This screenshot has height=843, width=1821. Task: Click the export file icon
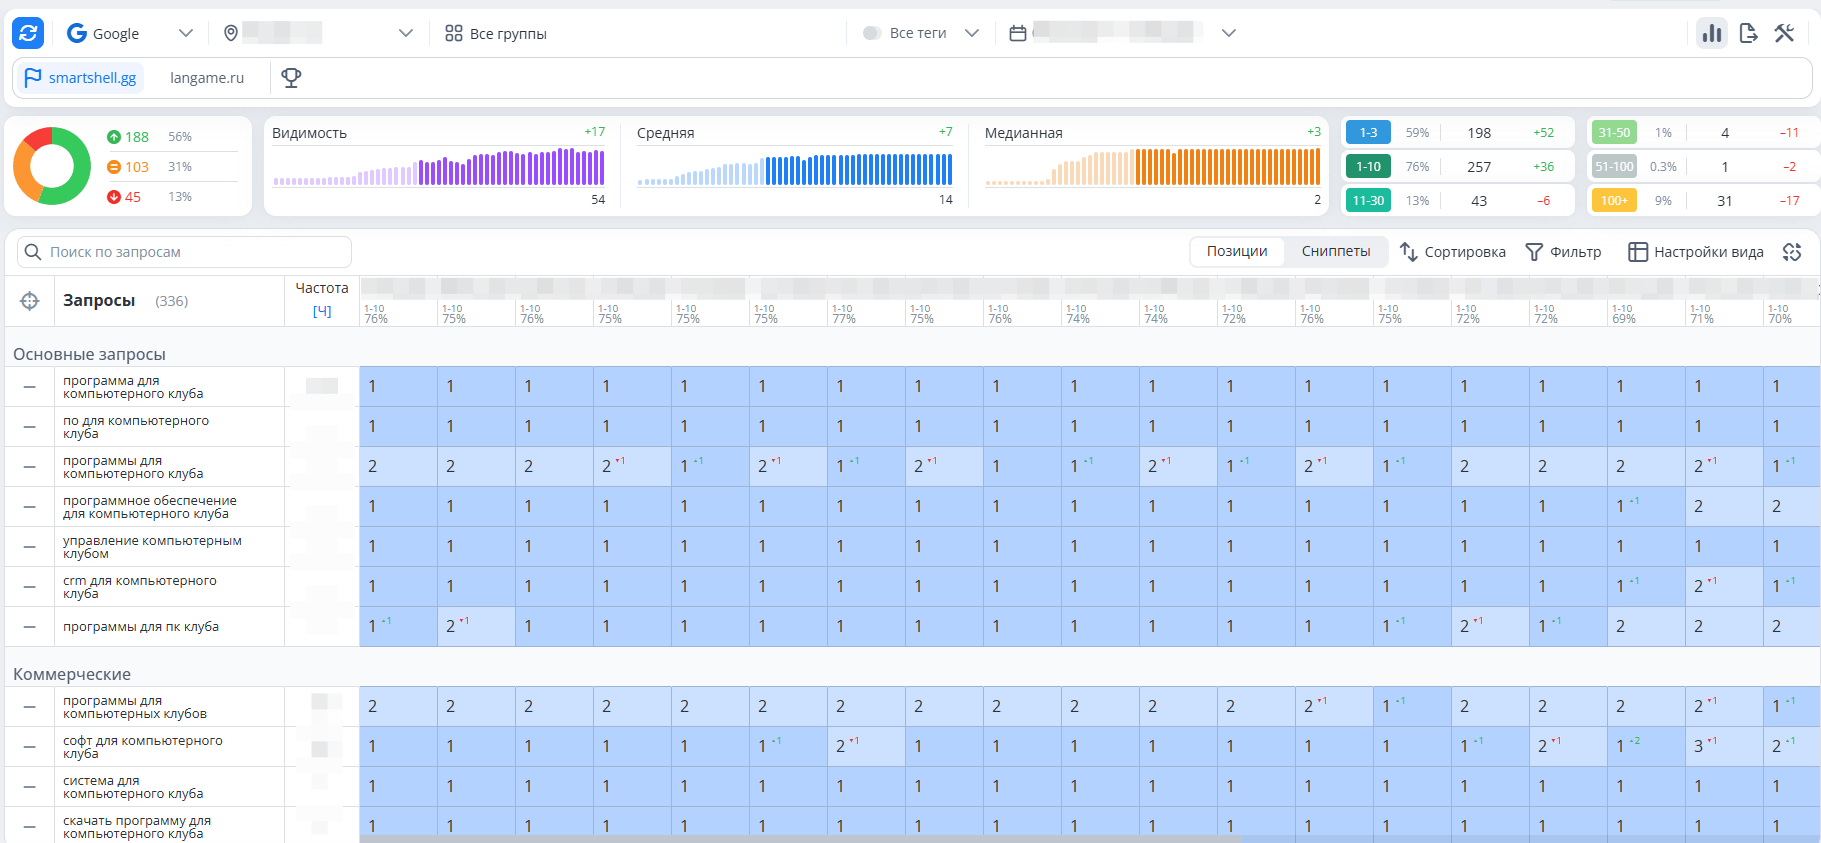point(1748,33)
